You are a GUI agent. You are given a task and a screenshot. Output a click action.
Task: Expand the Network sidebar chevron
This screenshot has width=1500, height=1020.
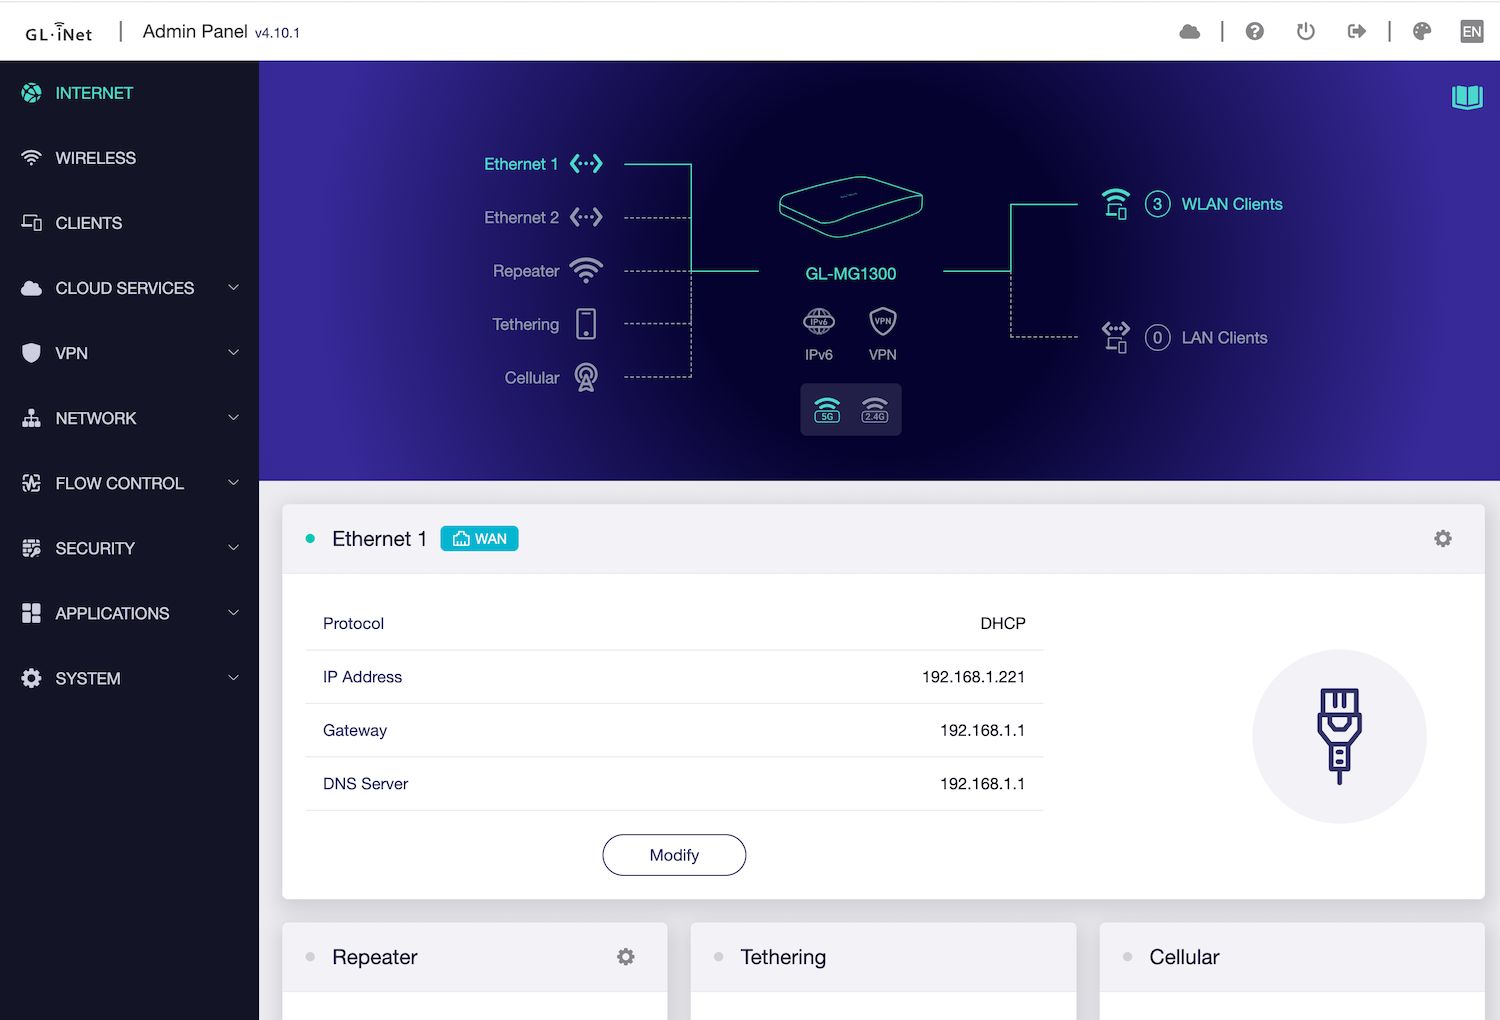(234, 418)
